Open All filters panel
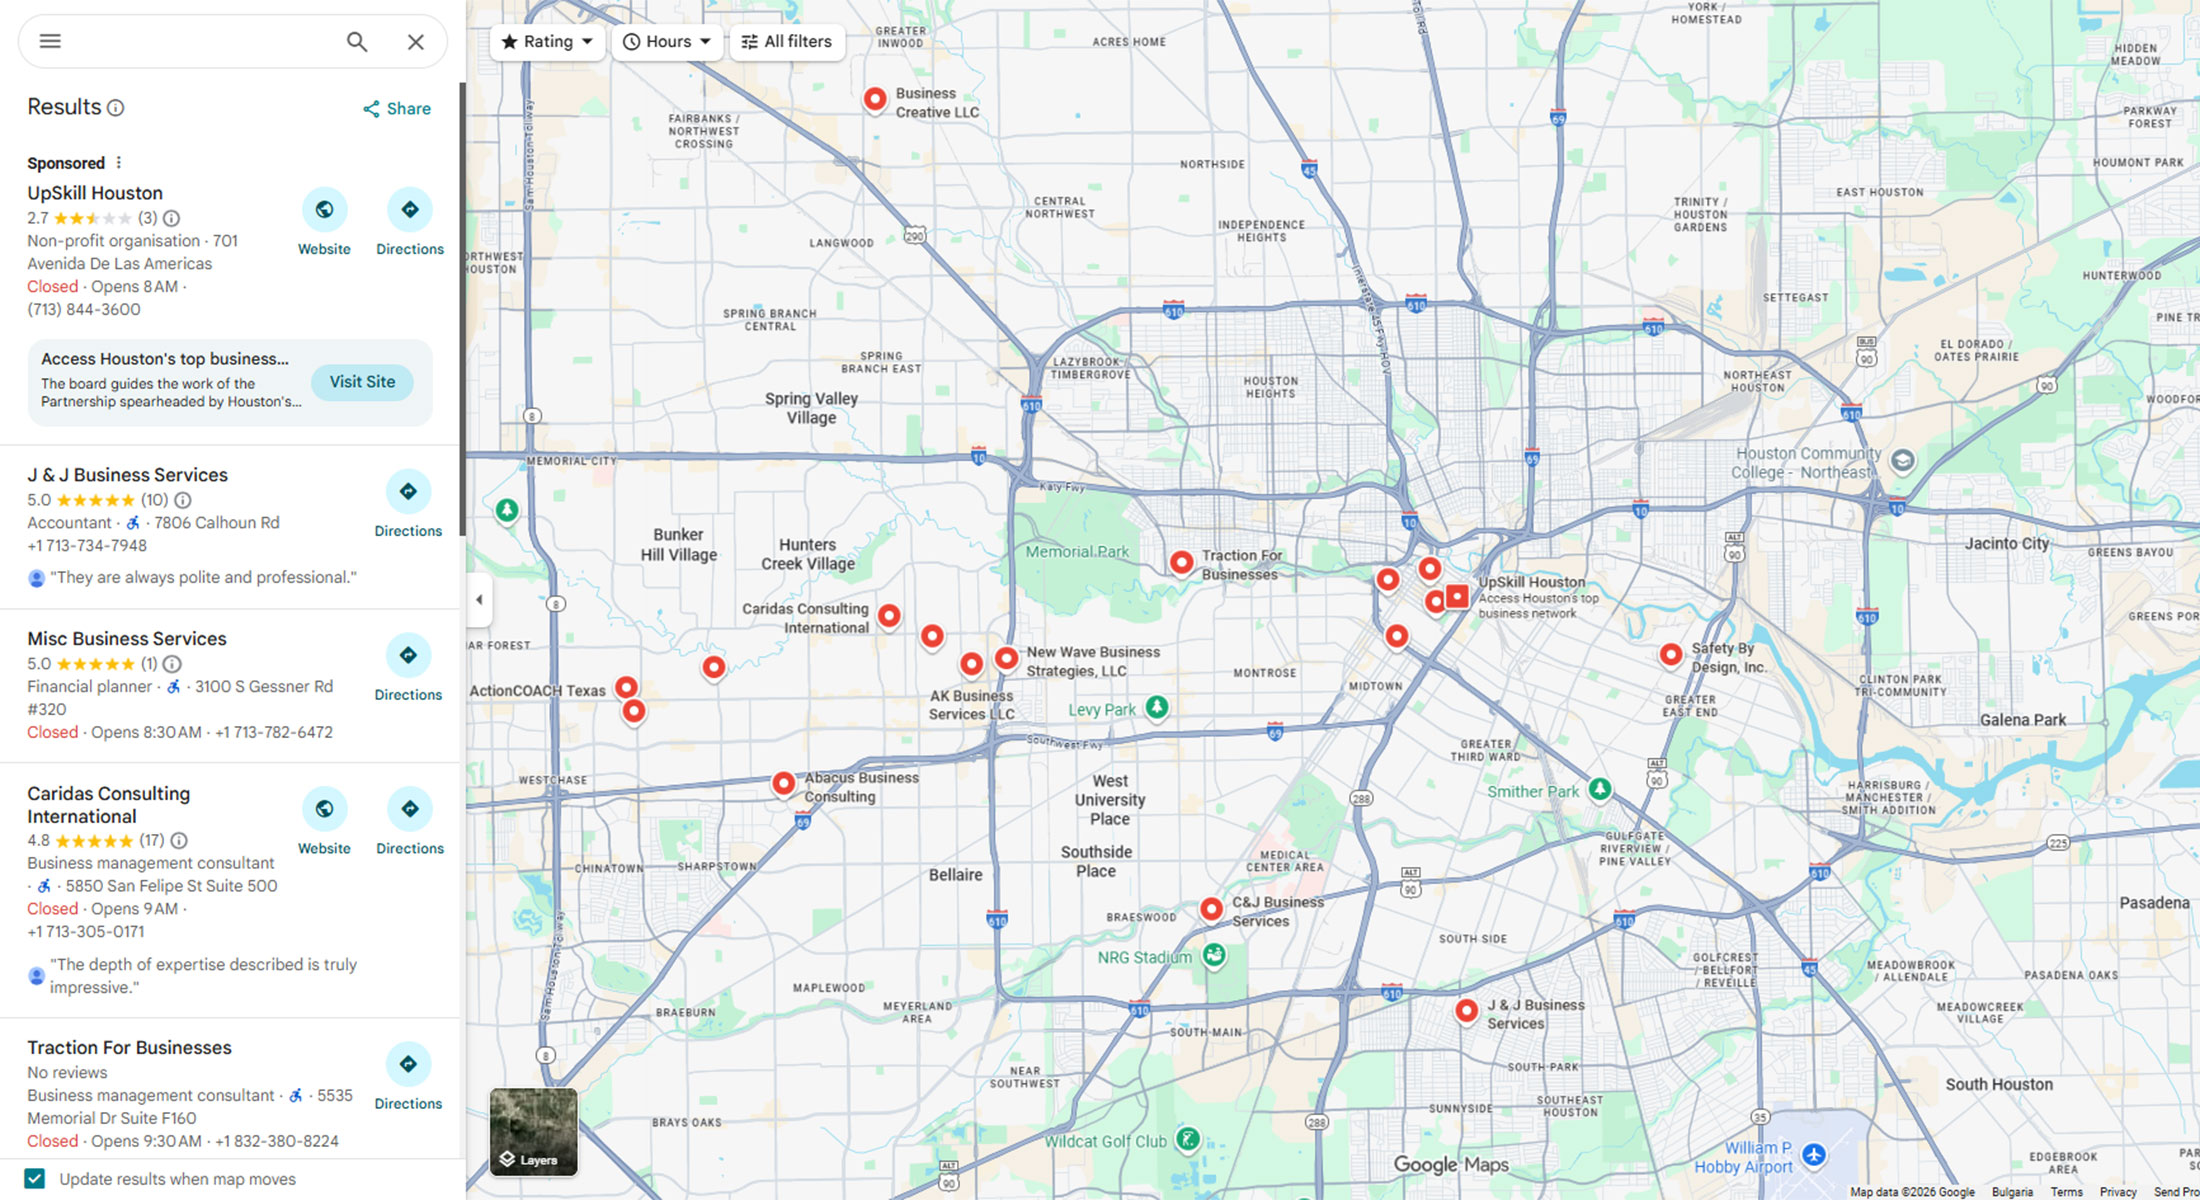The height and width of the screenshot is (1200, 2200). click(787, 41)
